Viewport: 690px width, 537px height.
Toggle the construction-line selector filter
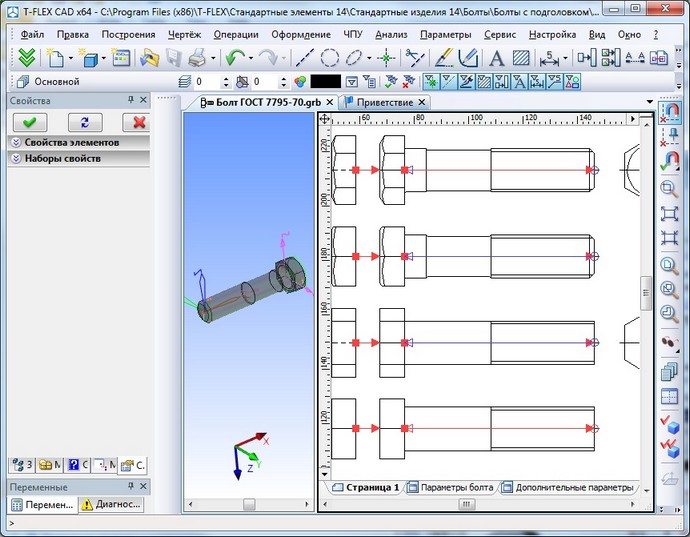(449, 82)
